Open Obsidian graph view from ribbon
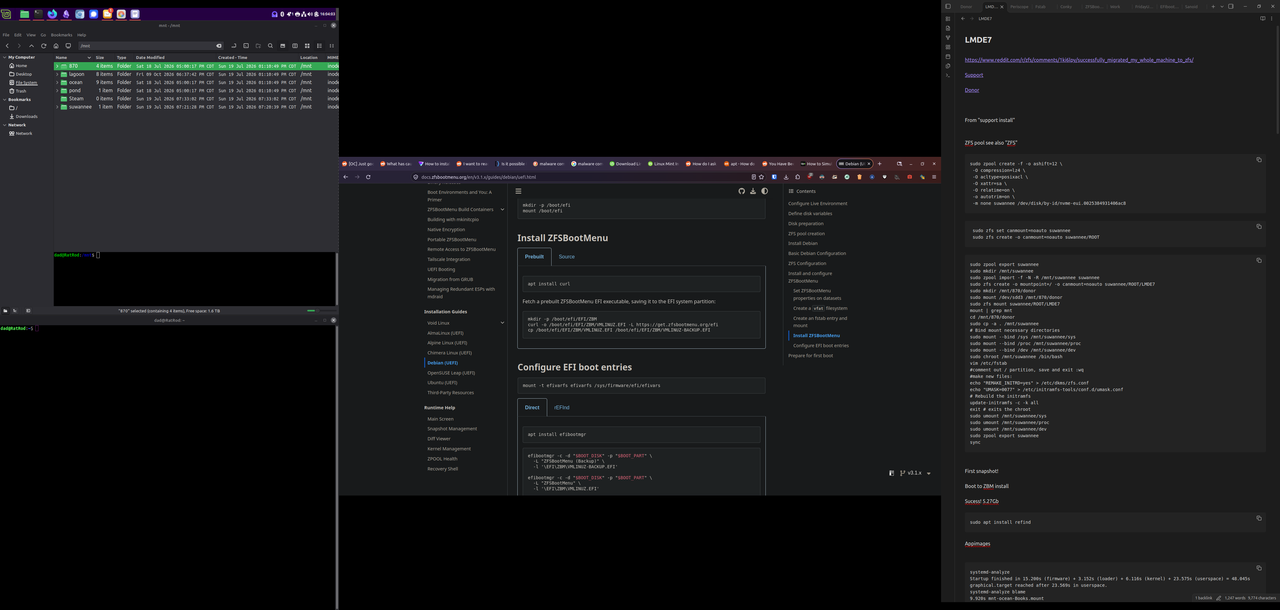This screenshot has width=1280, height=610. [x=948, y=38]
